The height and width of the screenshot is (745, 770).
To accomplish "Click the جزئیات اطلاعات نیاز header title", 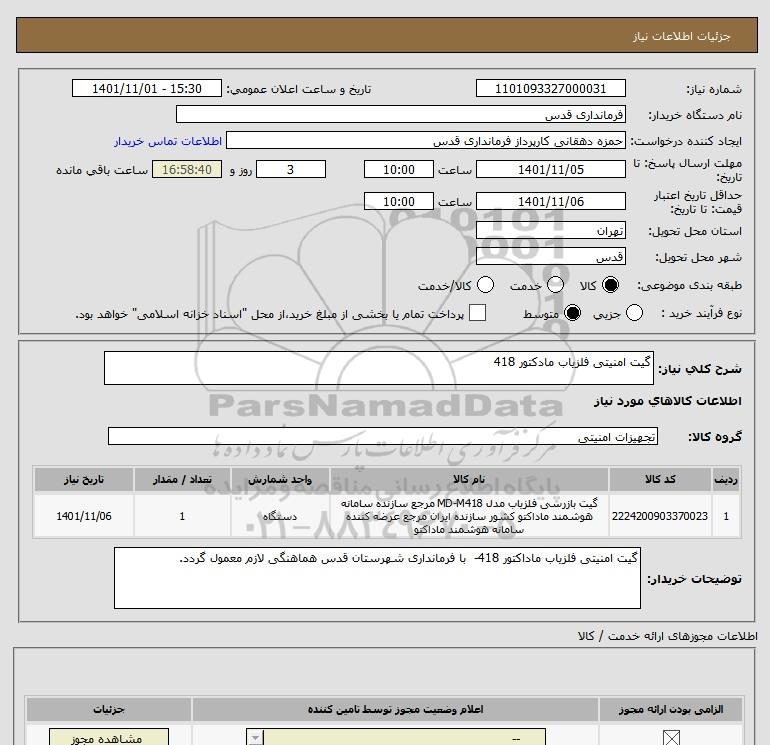I will (x=682, y=36).
